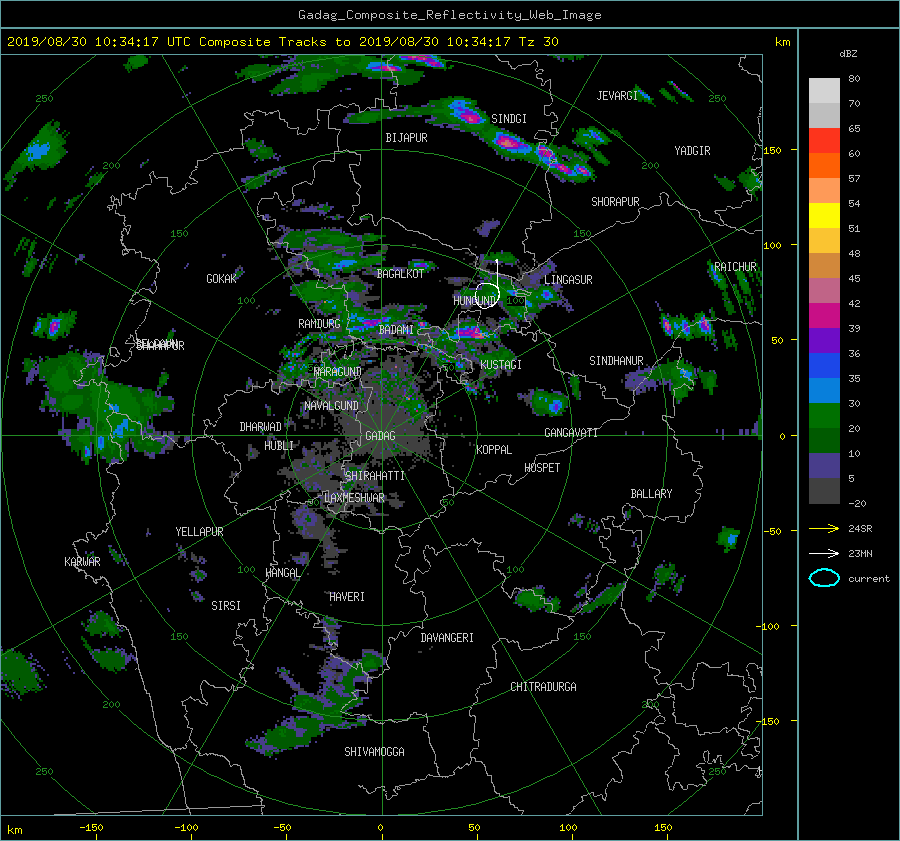Select the RAMDURG label
Screen dimensions: 900x841
[319, 324]
